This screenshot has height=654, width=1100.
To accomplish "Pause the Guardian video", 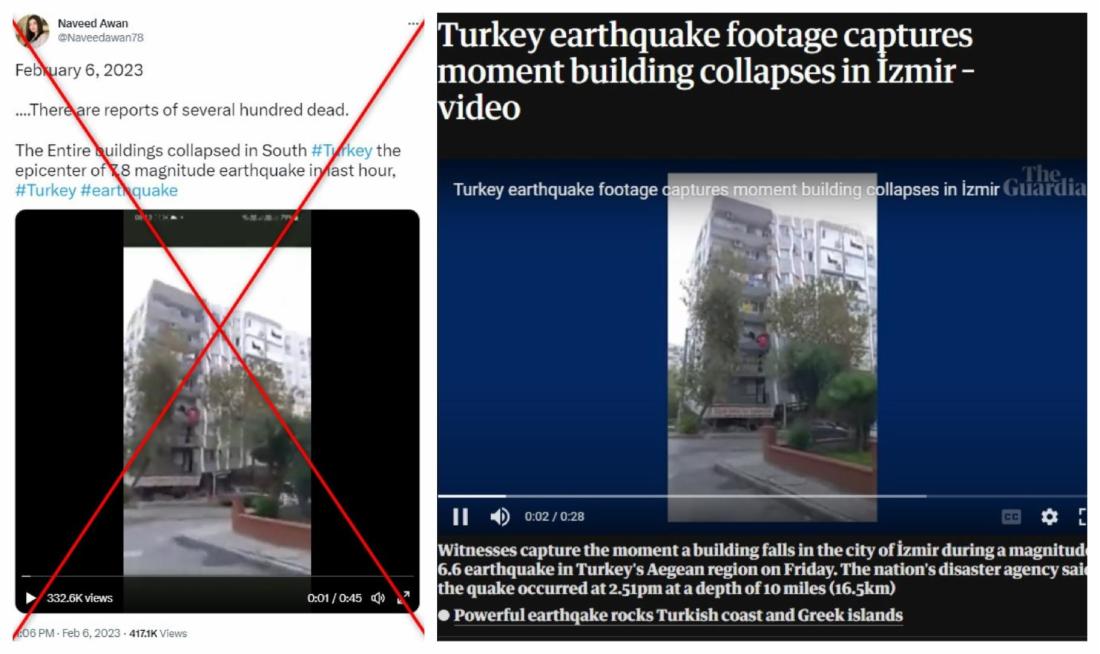I will pyautogui.click(x=461, y=517).
